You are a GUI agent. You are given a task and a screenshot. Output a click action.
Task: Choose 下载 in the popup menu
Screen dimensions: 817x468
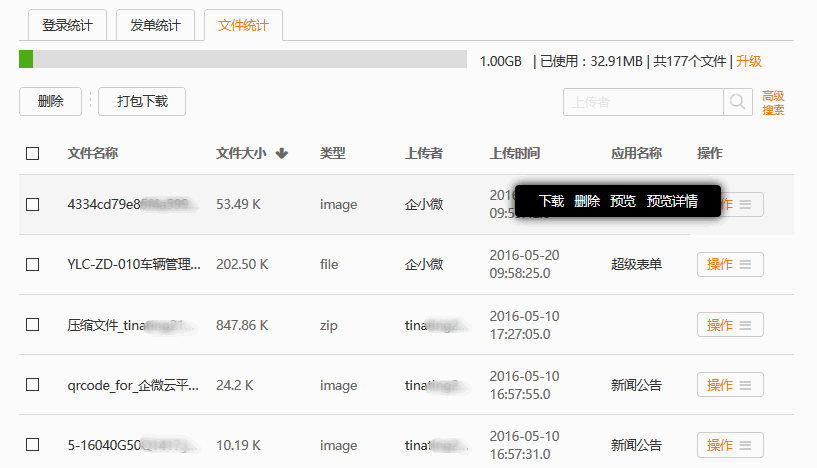point(551,201)
